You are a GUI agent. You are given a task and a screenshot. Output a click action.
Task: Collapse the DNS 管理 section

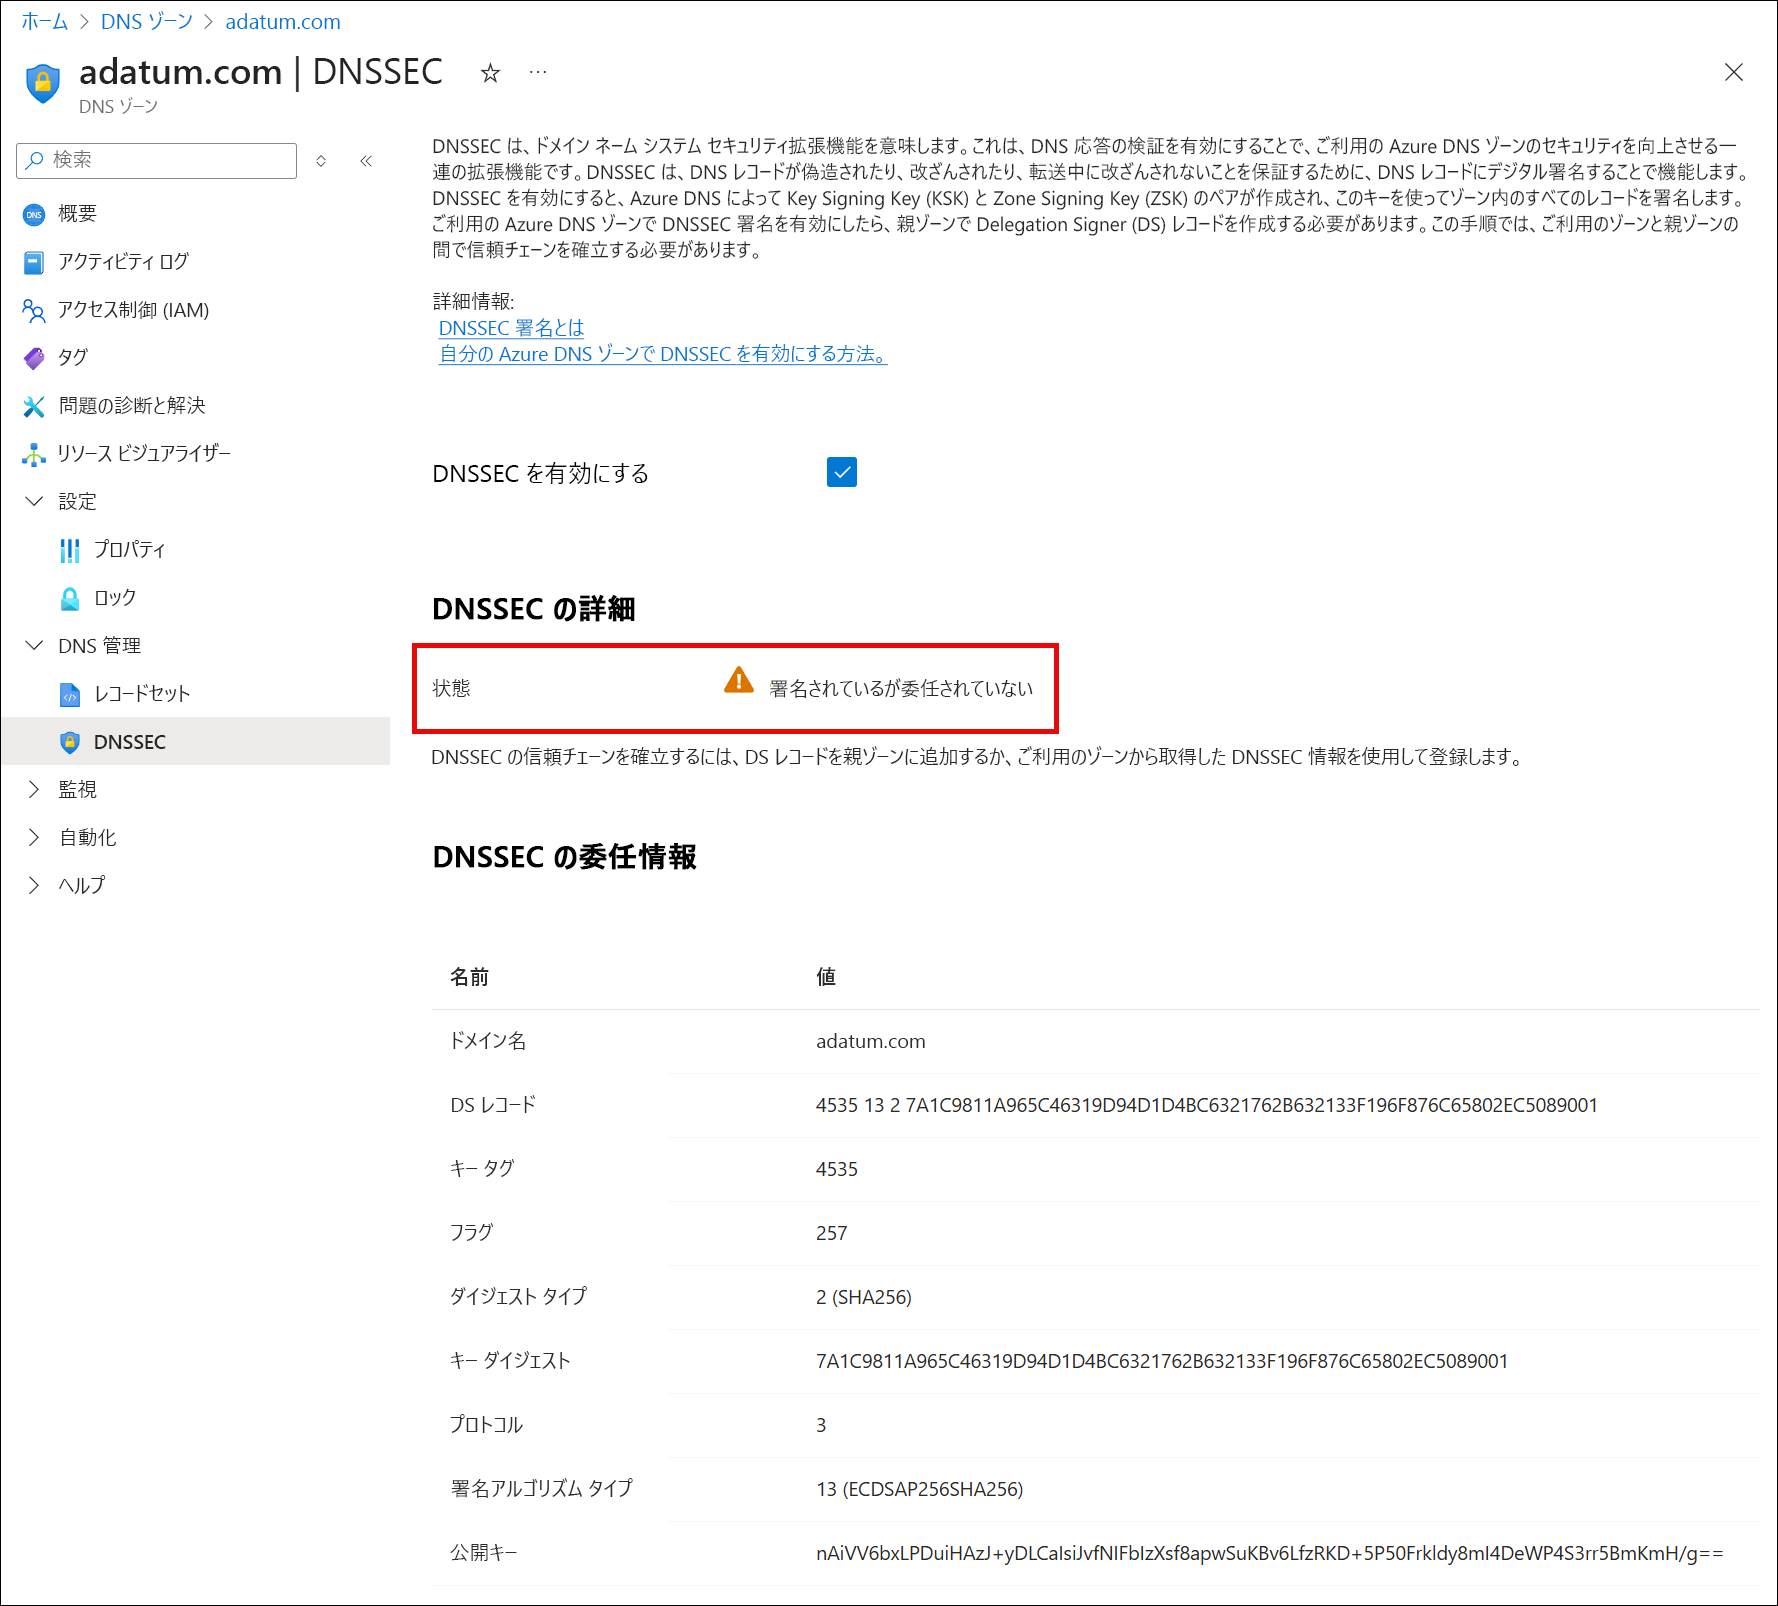click(34, 645)
